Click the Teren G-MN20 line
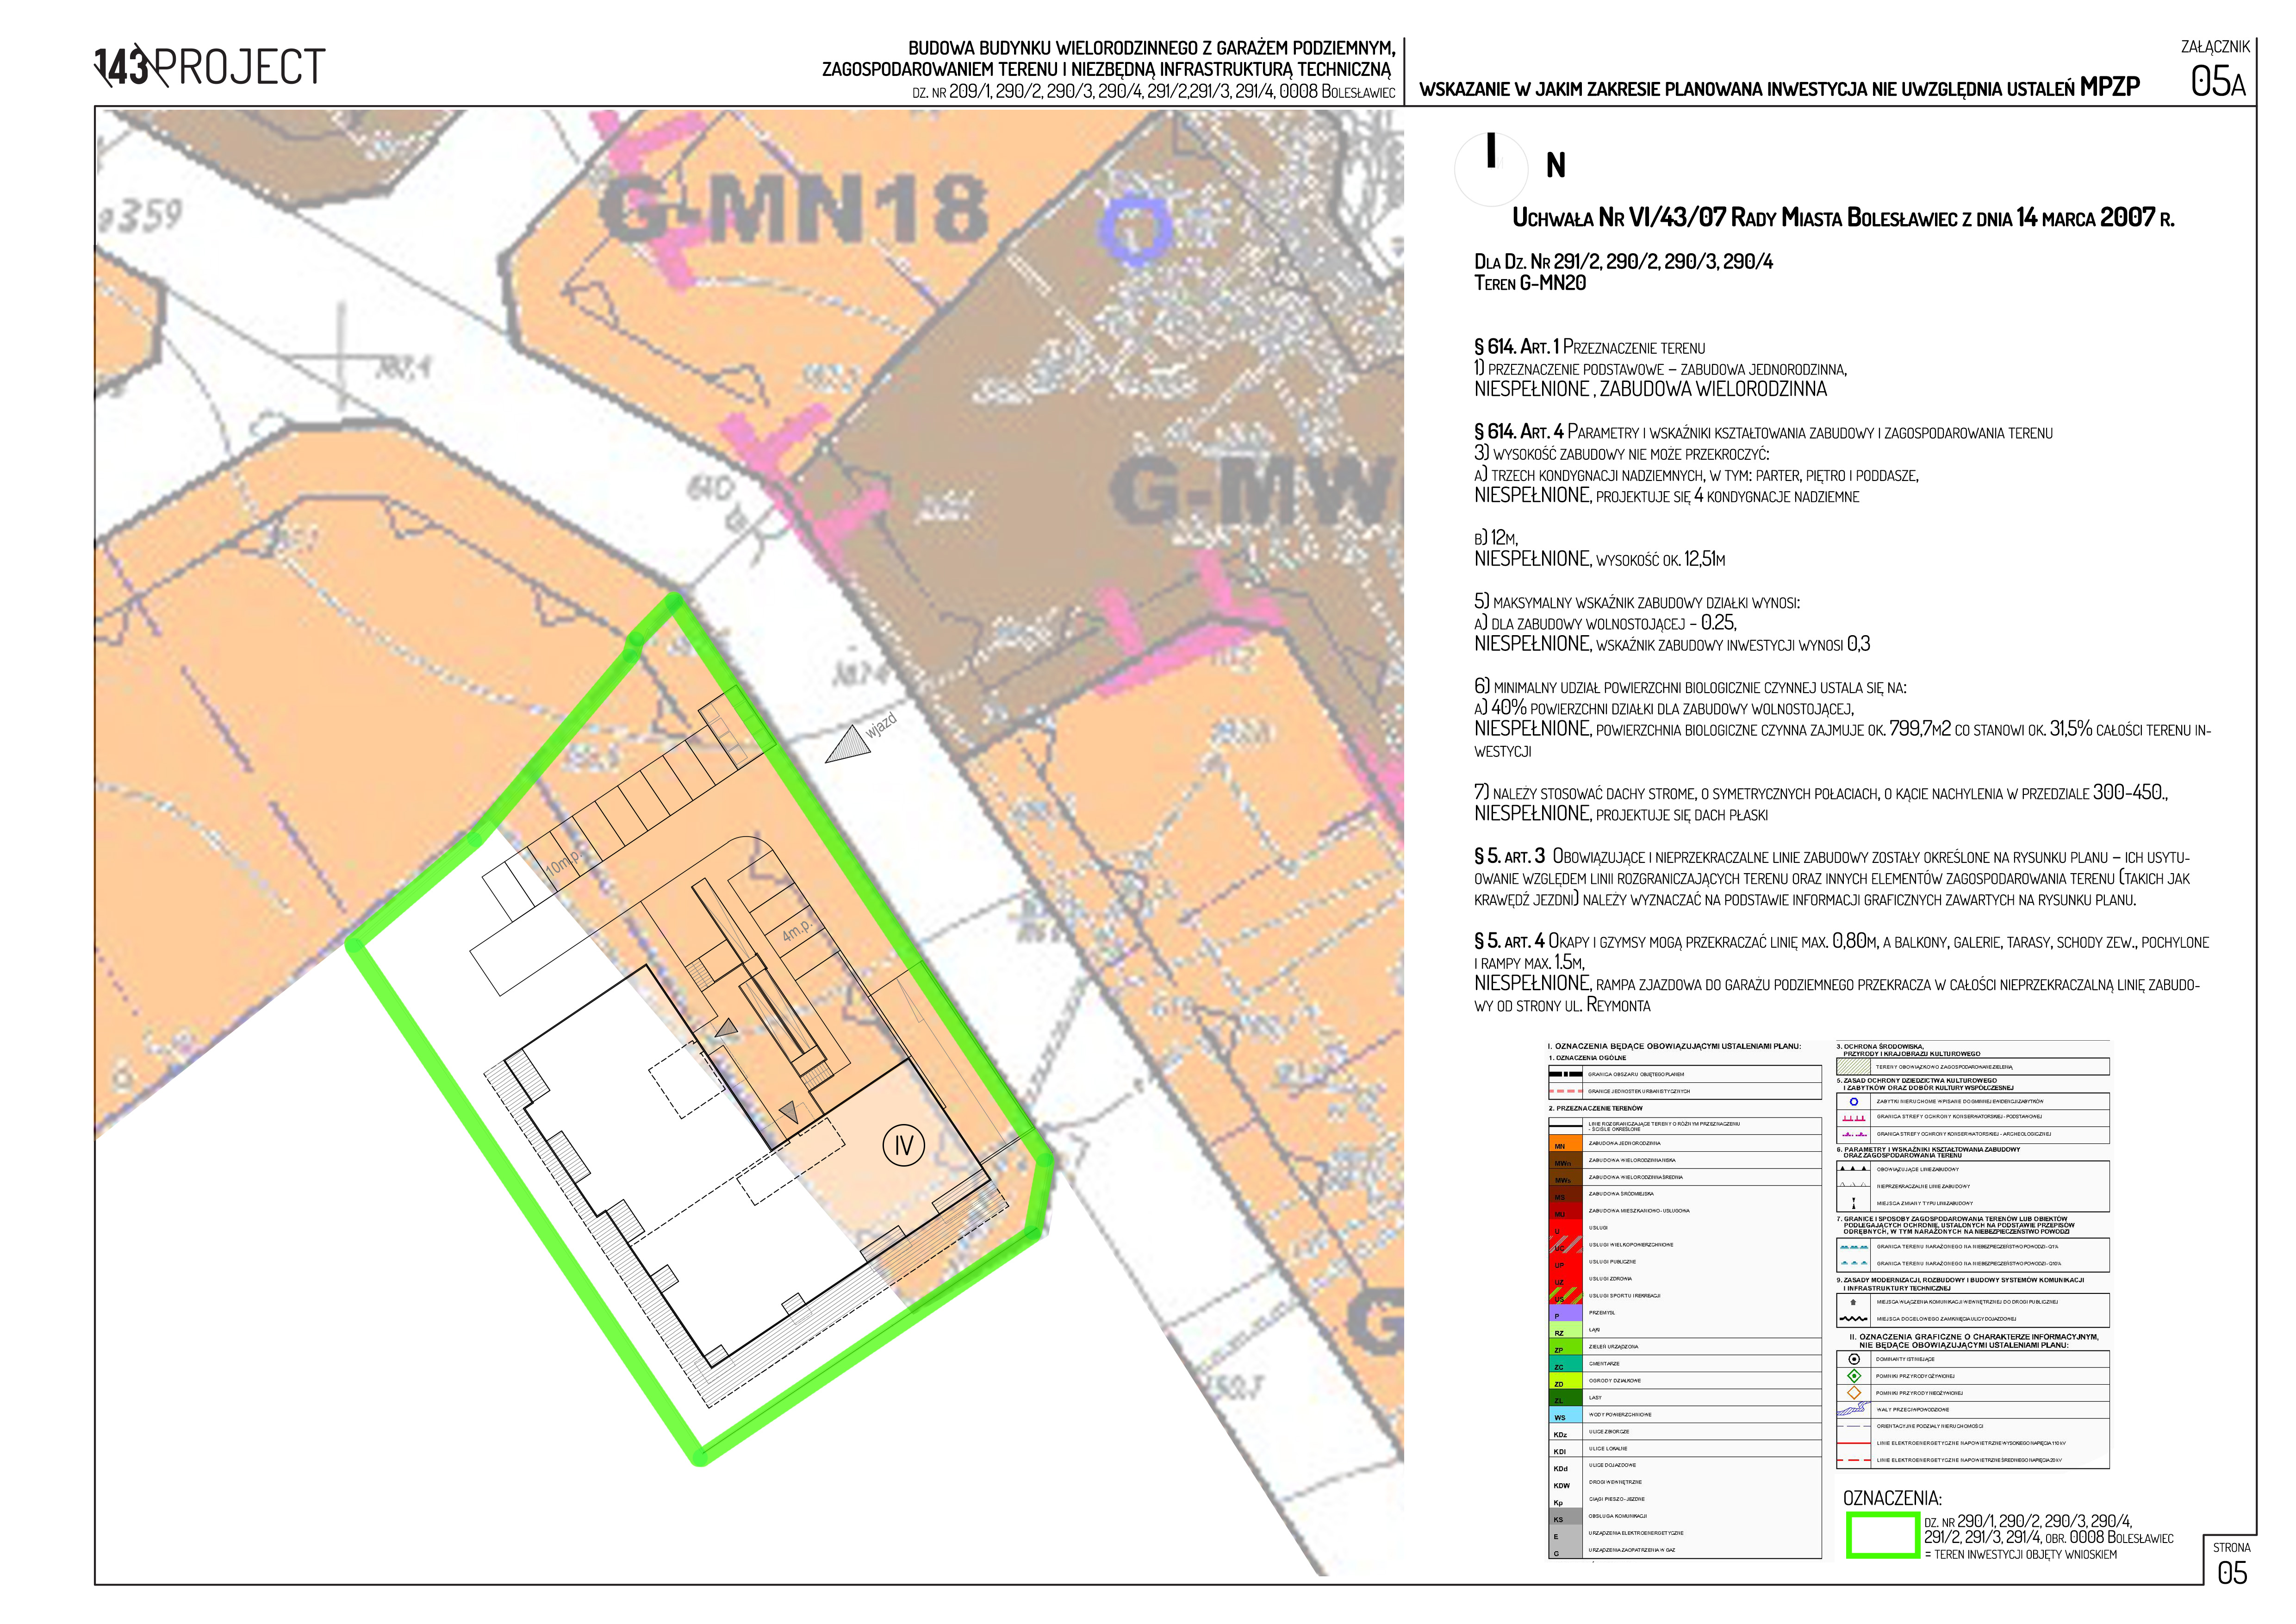Screen dimensions: 2296x1624 click(1530, 283)
